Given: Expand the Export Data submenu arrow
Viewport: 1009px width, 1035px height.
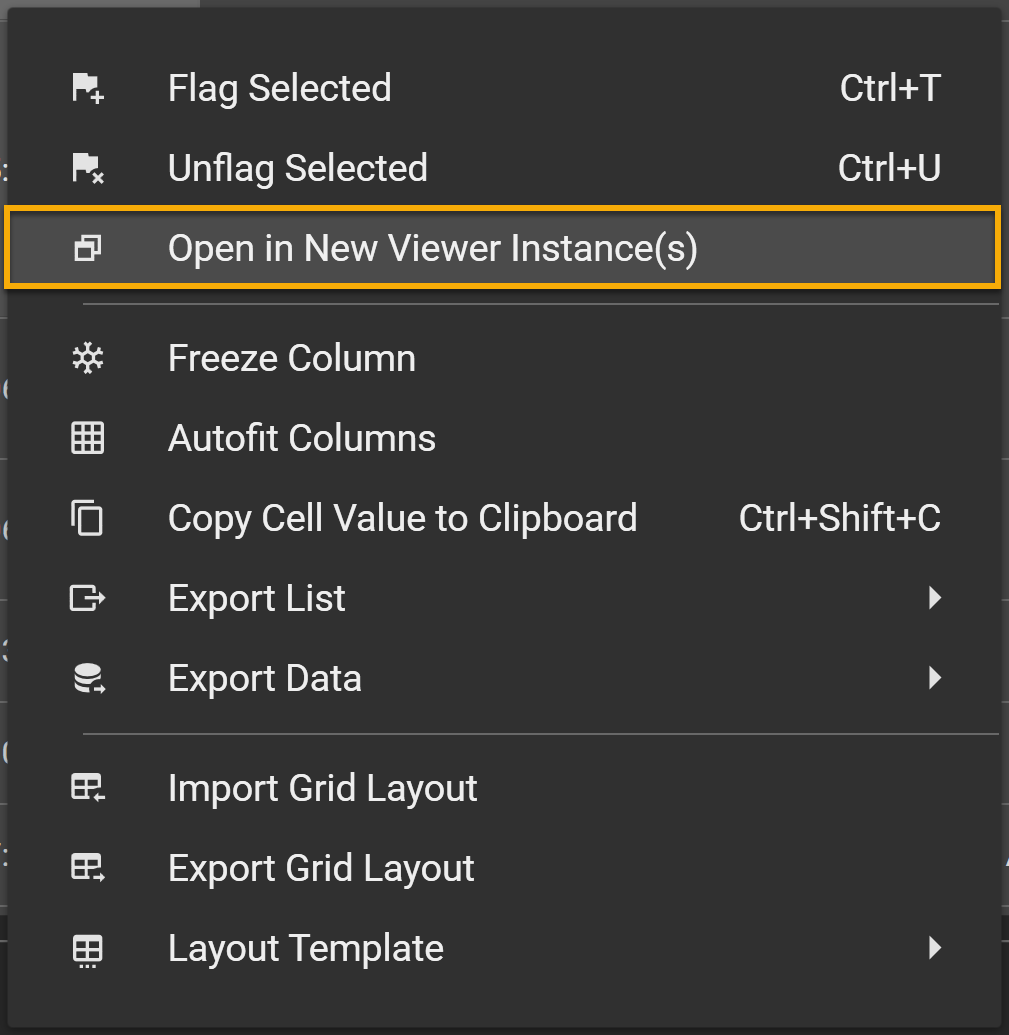Looking at the screenshot, I should click(934, 679).
